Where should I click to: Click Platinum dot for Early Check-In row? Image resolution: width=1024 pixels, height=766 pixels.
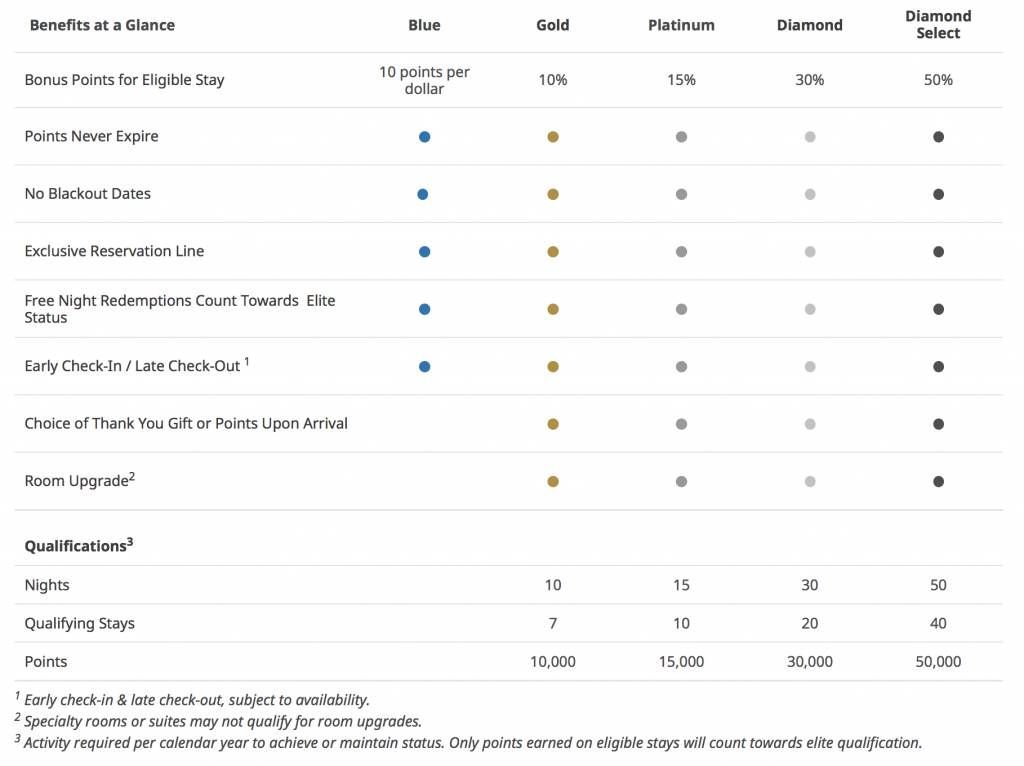pos(681,366)
